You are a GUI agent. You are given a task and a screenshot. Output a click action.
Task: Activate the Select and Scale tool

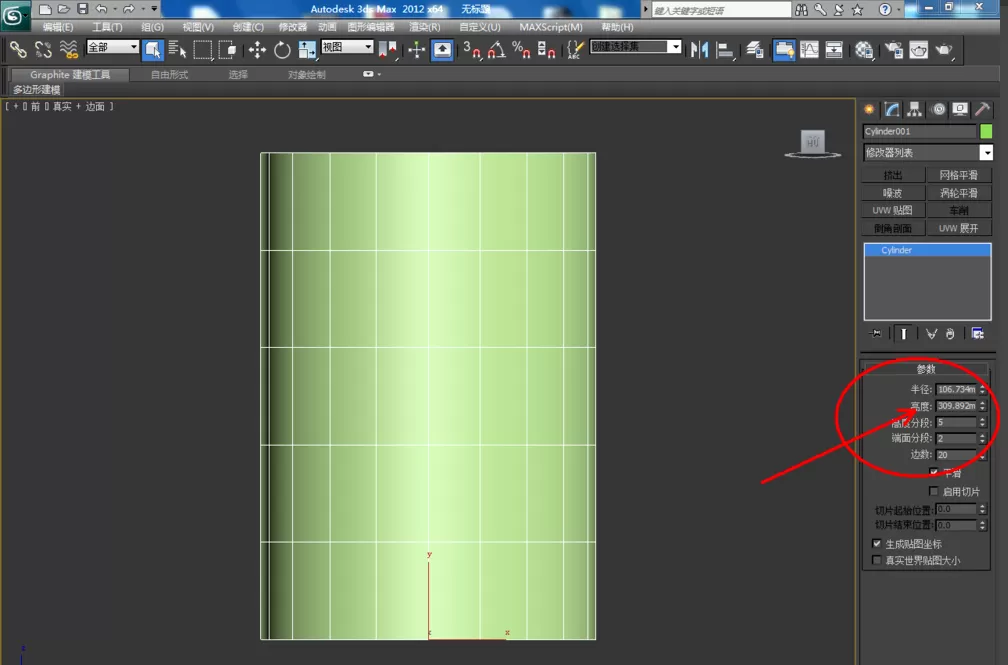click(x=307, y=50)
